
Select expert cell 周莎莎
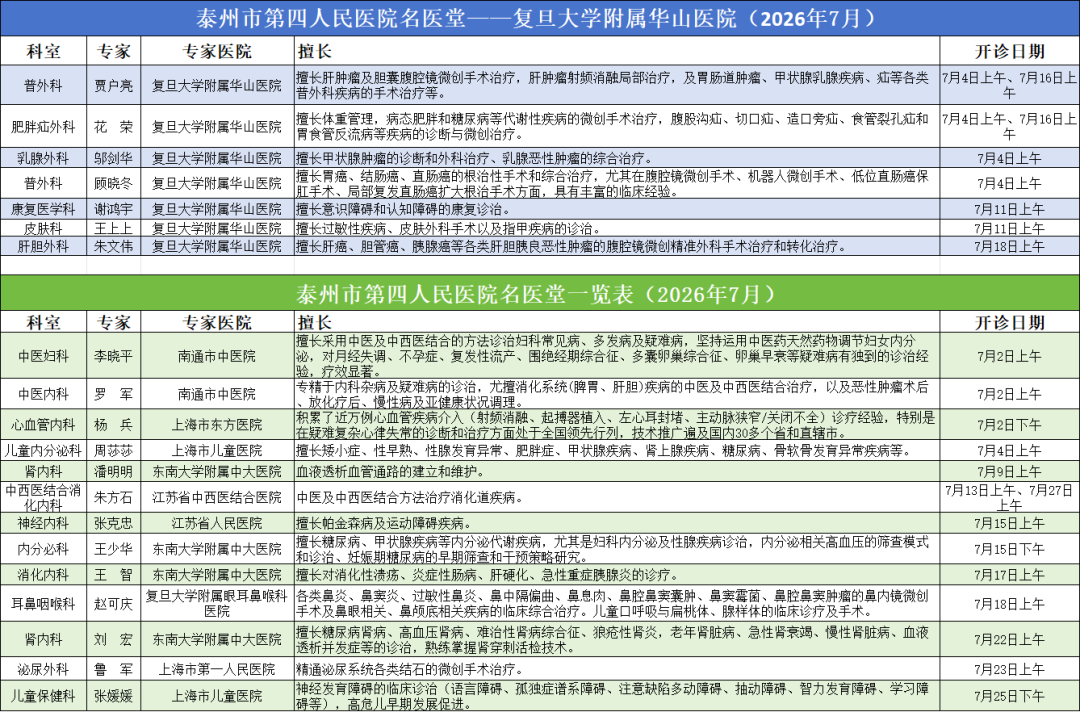click(114, 451)
